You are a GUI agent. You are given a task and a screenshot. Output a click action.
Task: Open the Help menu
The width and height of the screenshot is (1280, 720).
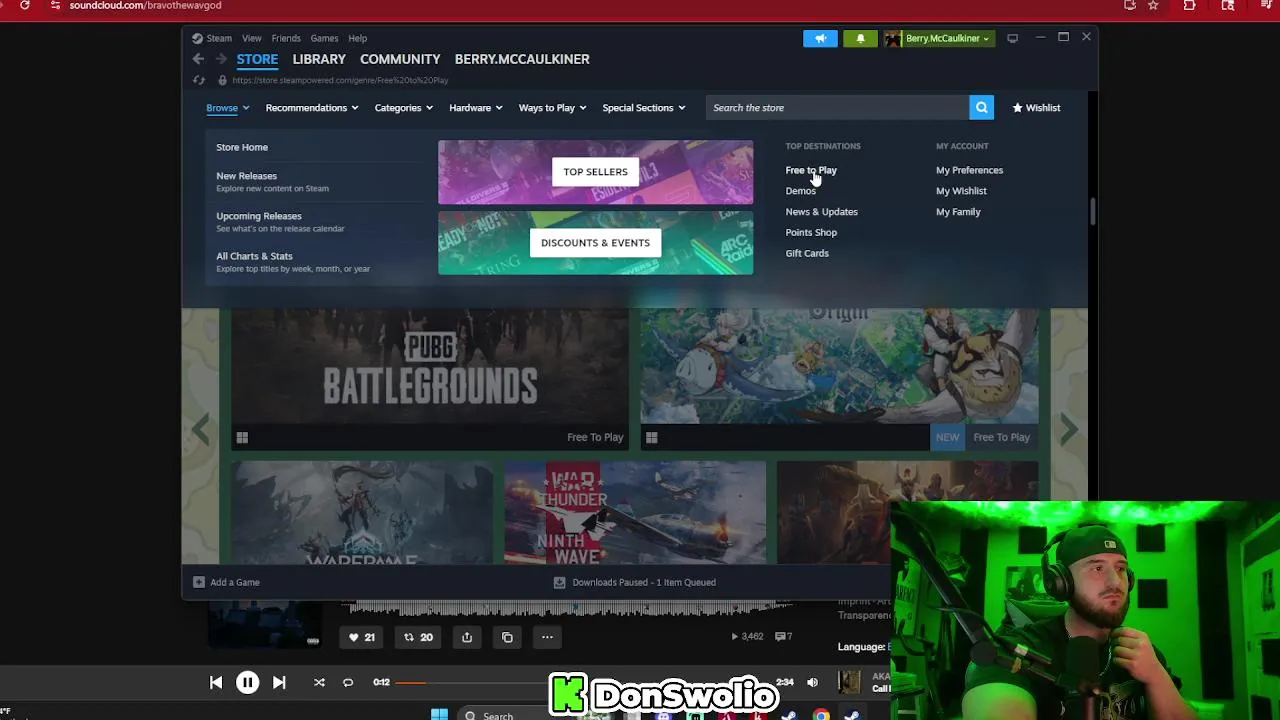[357, 38]
